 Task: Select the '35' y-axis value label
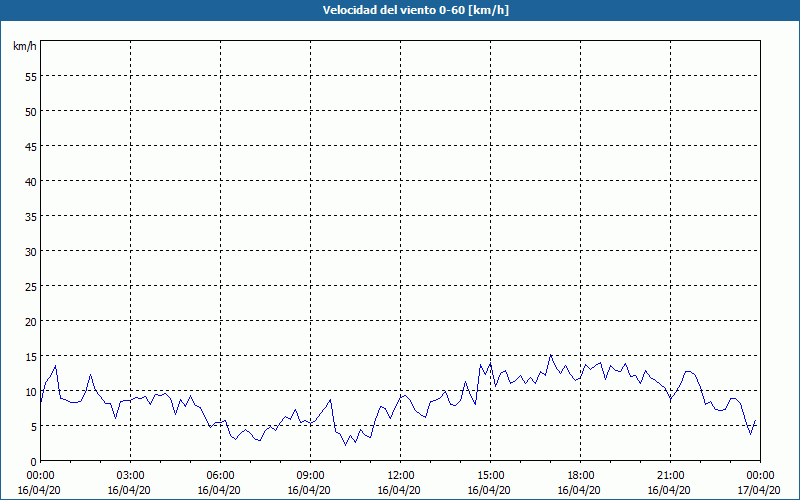pyautogui.click(x=31, y=217)
